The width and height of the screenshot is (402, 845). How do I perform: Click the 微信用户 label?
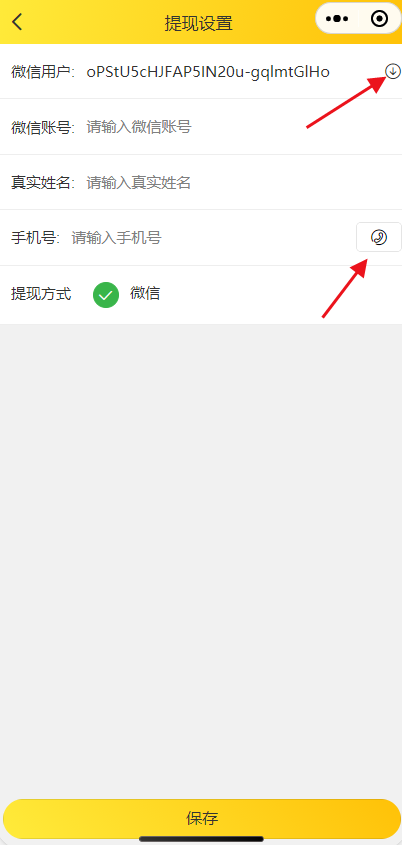[x=42, y=72]
